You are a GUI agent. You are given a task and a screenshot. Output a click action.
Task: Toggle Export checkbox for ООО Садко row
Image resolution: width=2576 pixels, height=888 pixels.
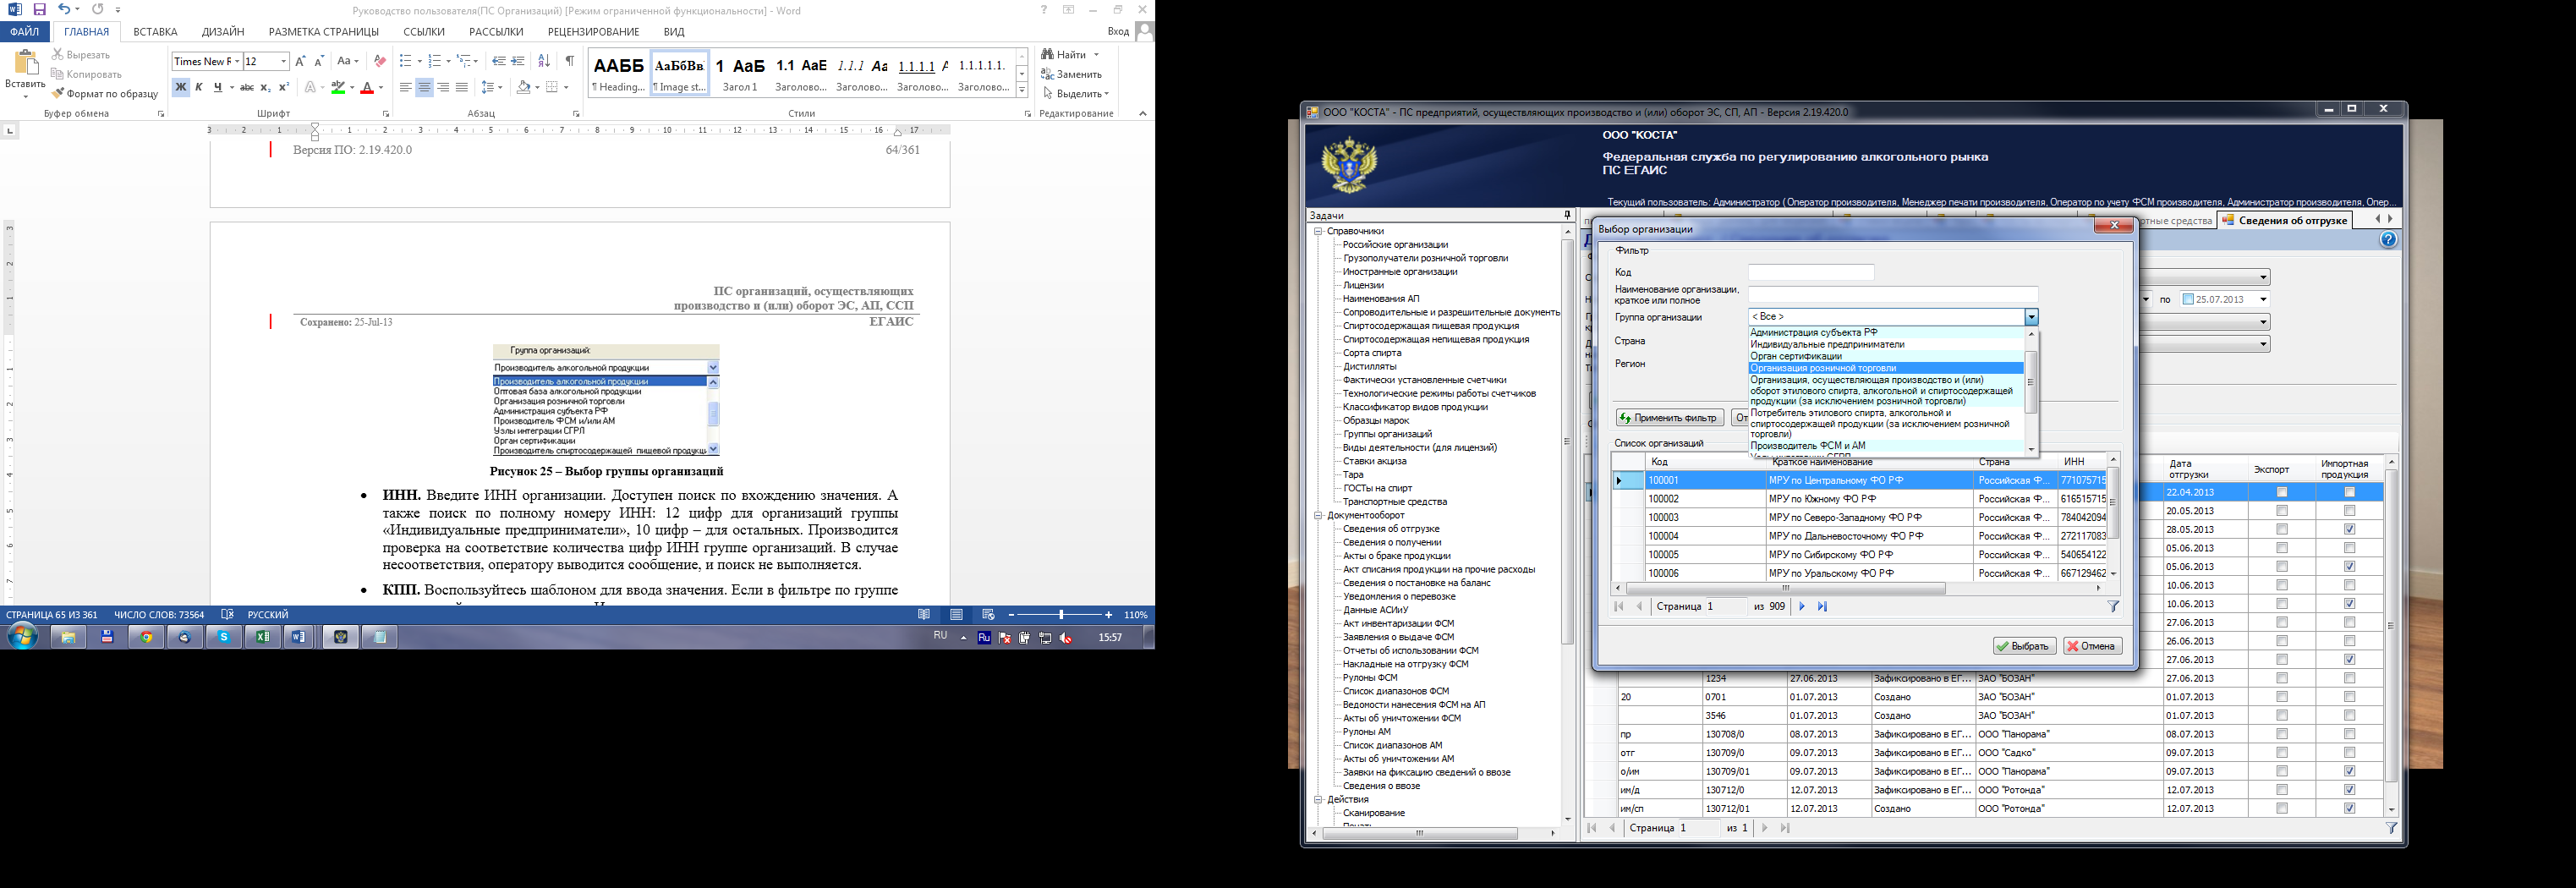[x=2281, y=753]
